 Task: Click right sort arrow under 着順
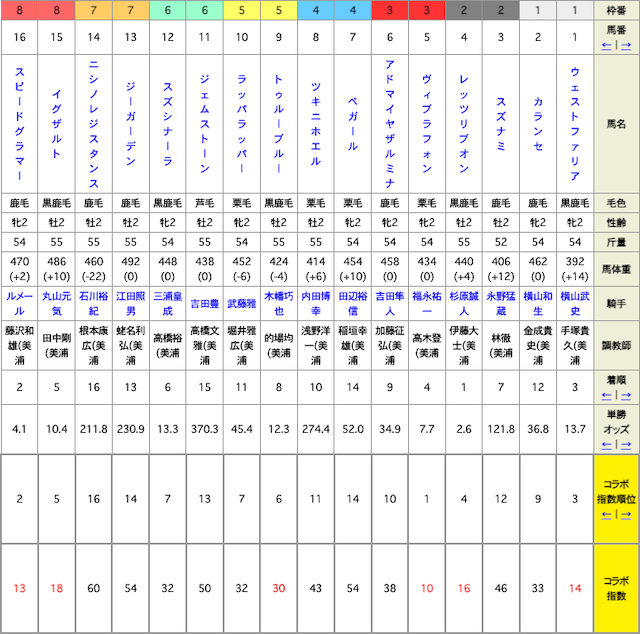click(624, 395)
